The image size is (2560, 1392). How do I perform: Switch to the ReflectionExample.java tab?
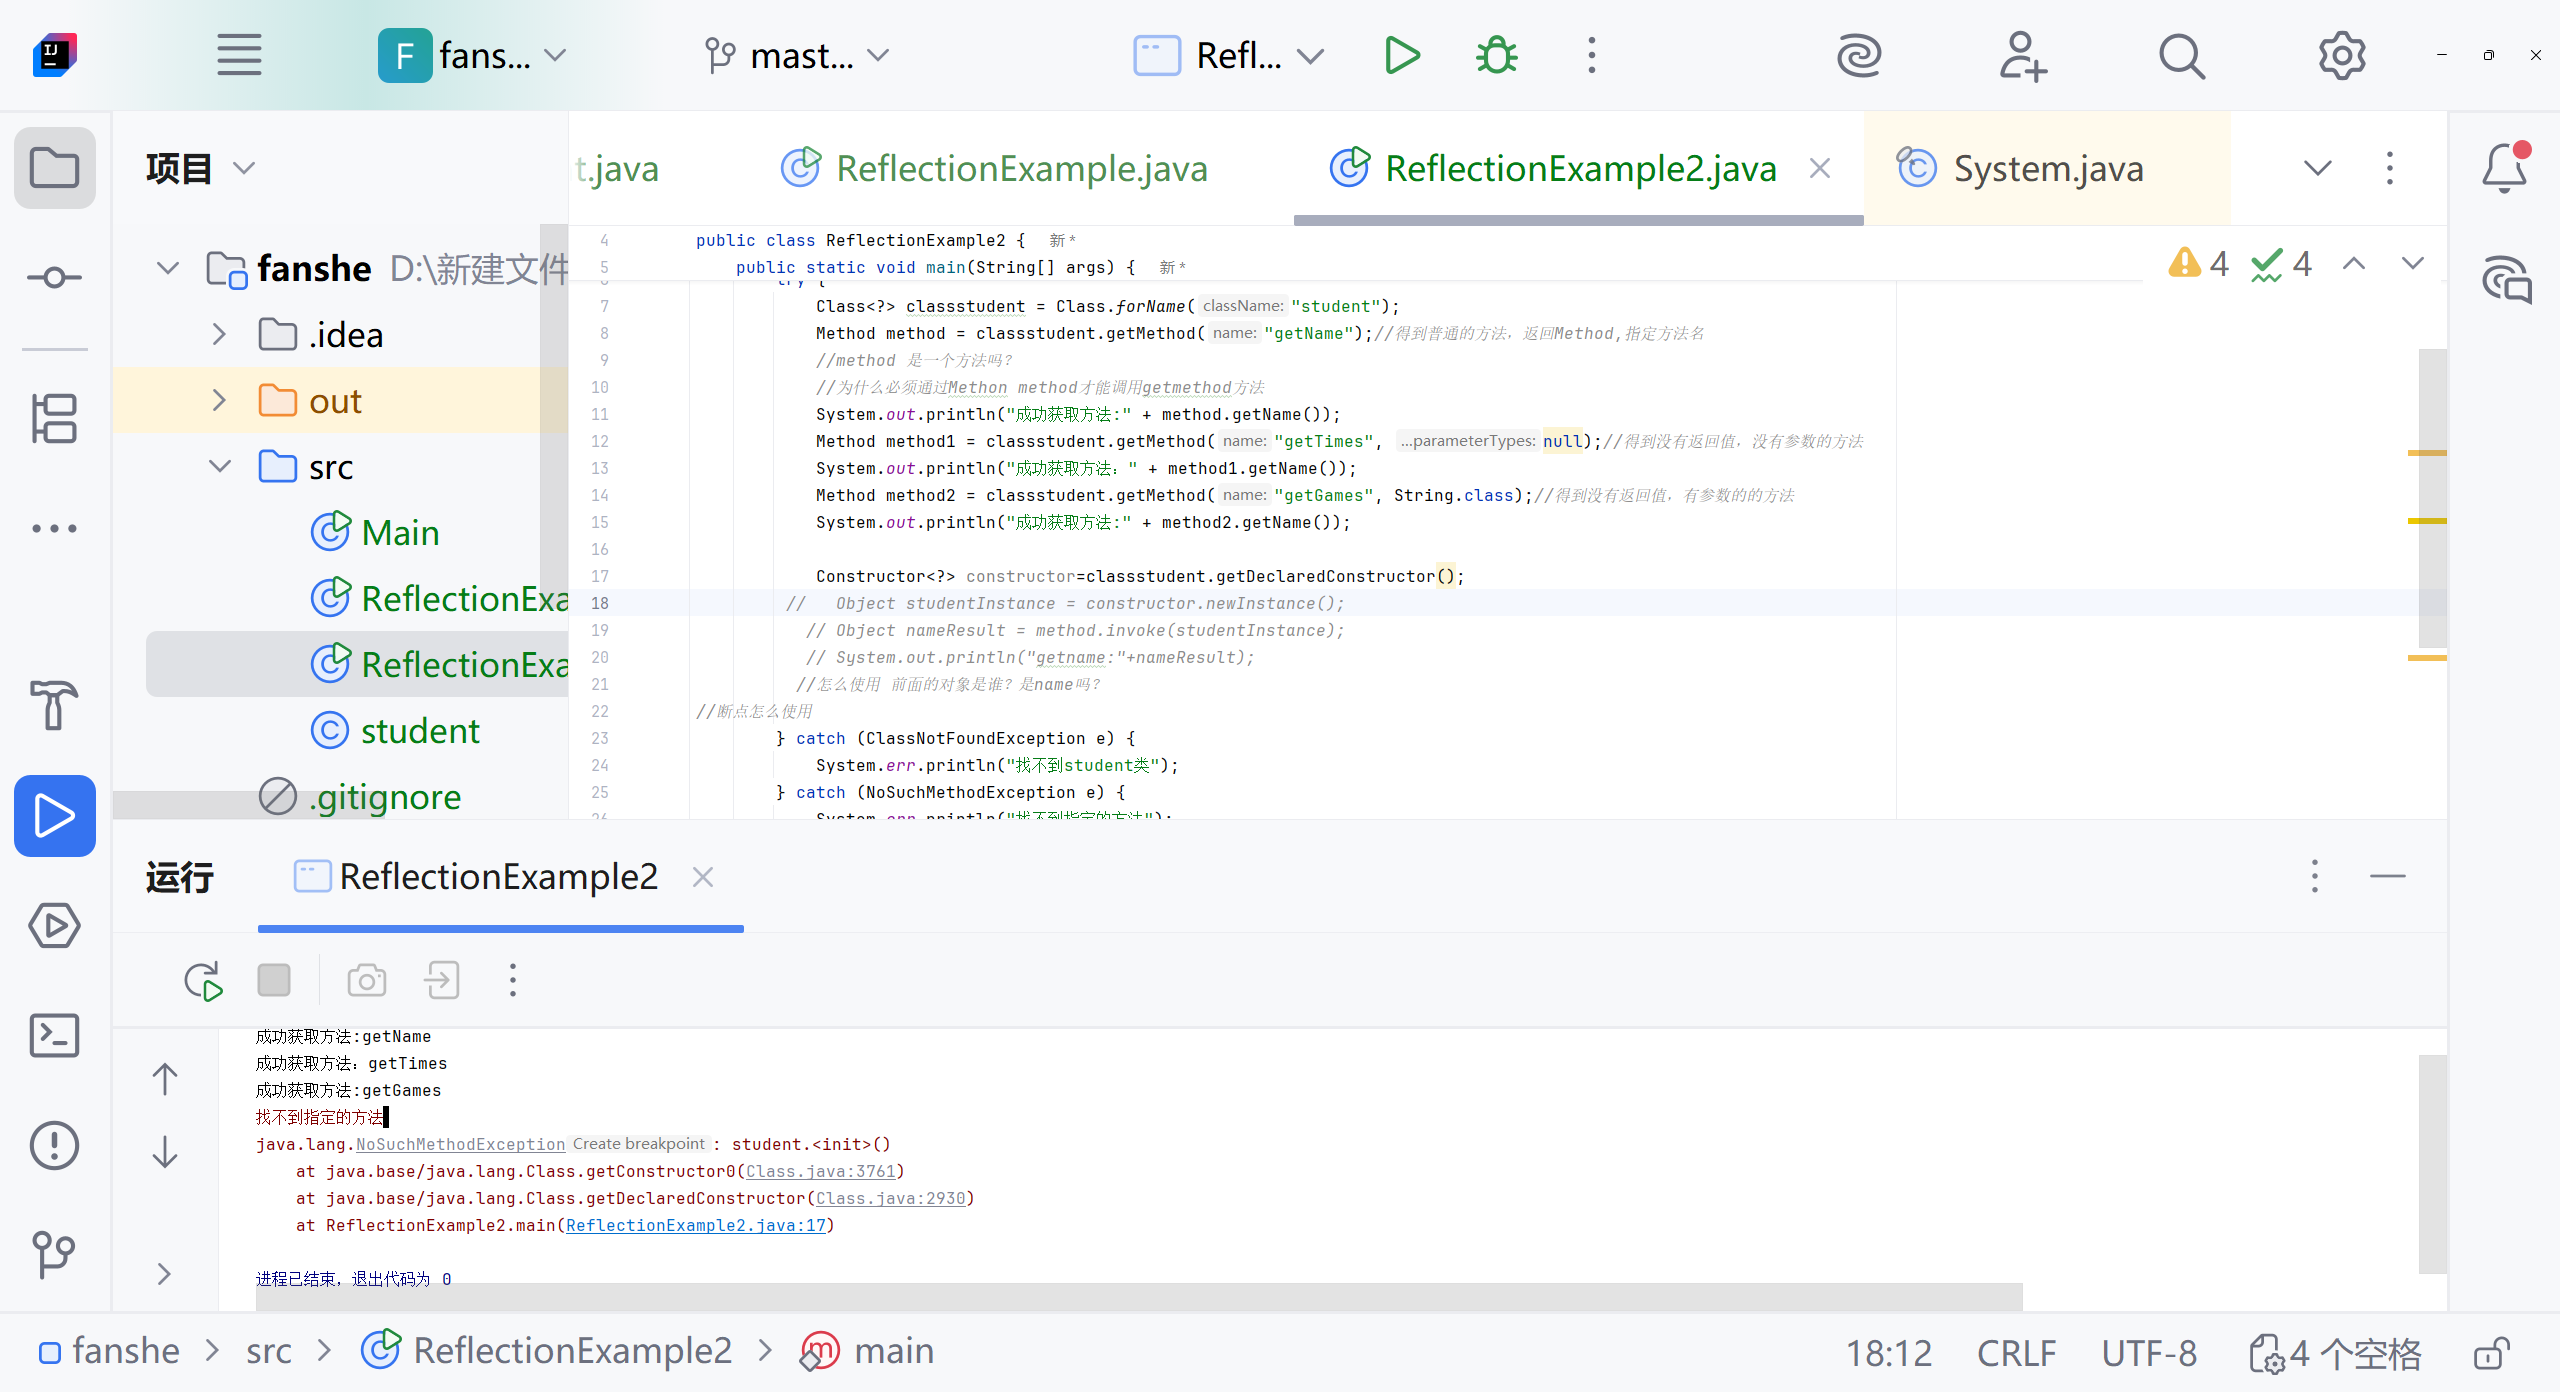[1020, 168]
